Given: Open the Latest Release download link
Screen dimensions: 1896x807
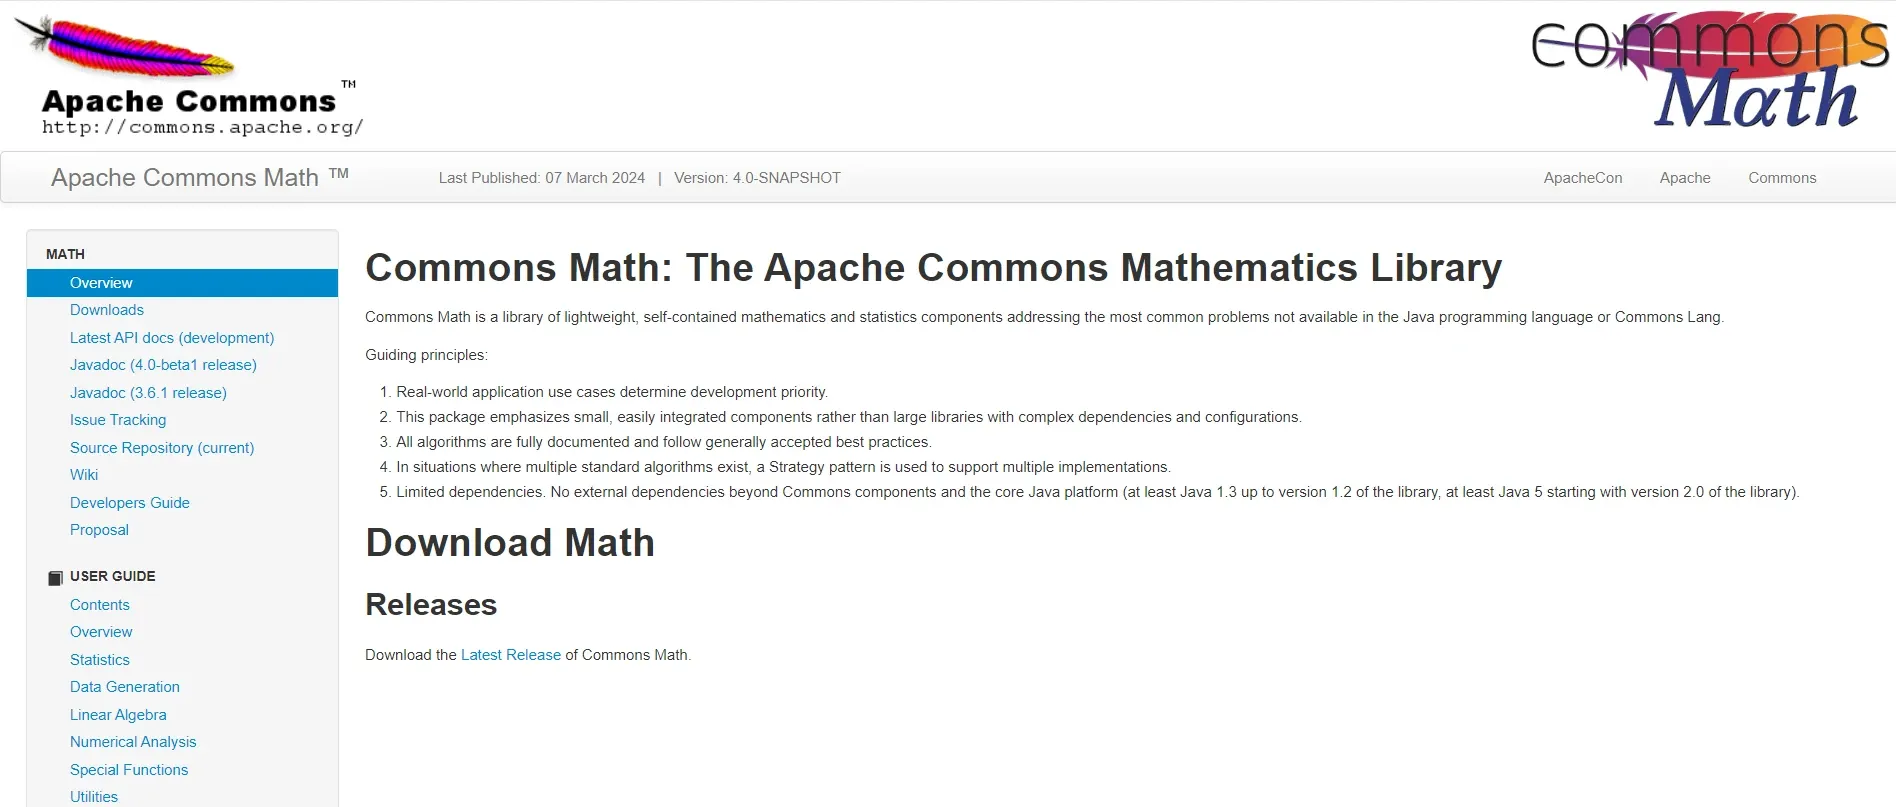Looking at the screenshot, I should tap(510, 655).
